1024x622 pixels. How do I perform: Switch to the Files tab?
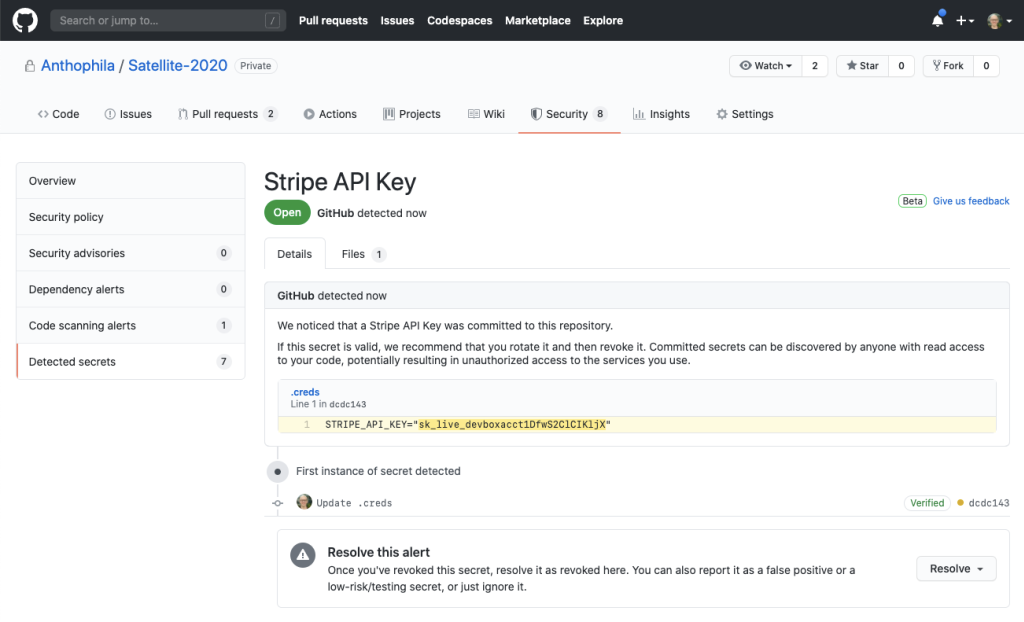tap(363, 254)
